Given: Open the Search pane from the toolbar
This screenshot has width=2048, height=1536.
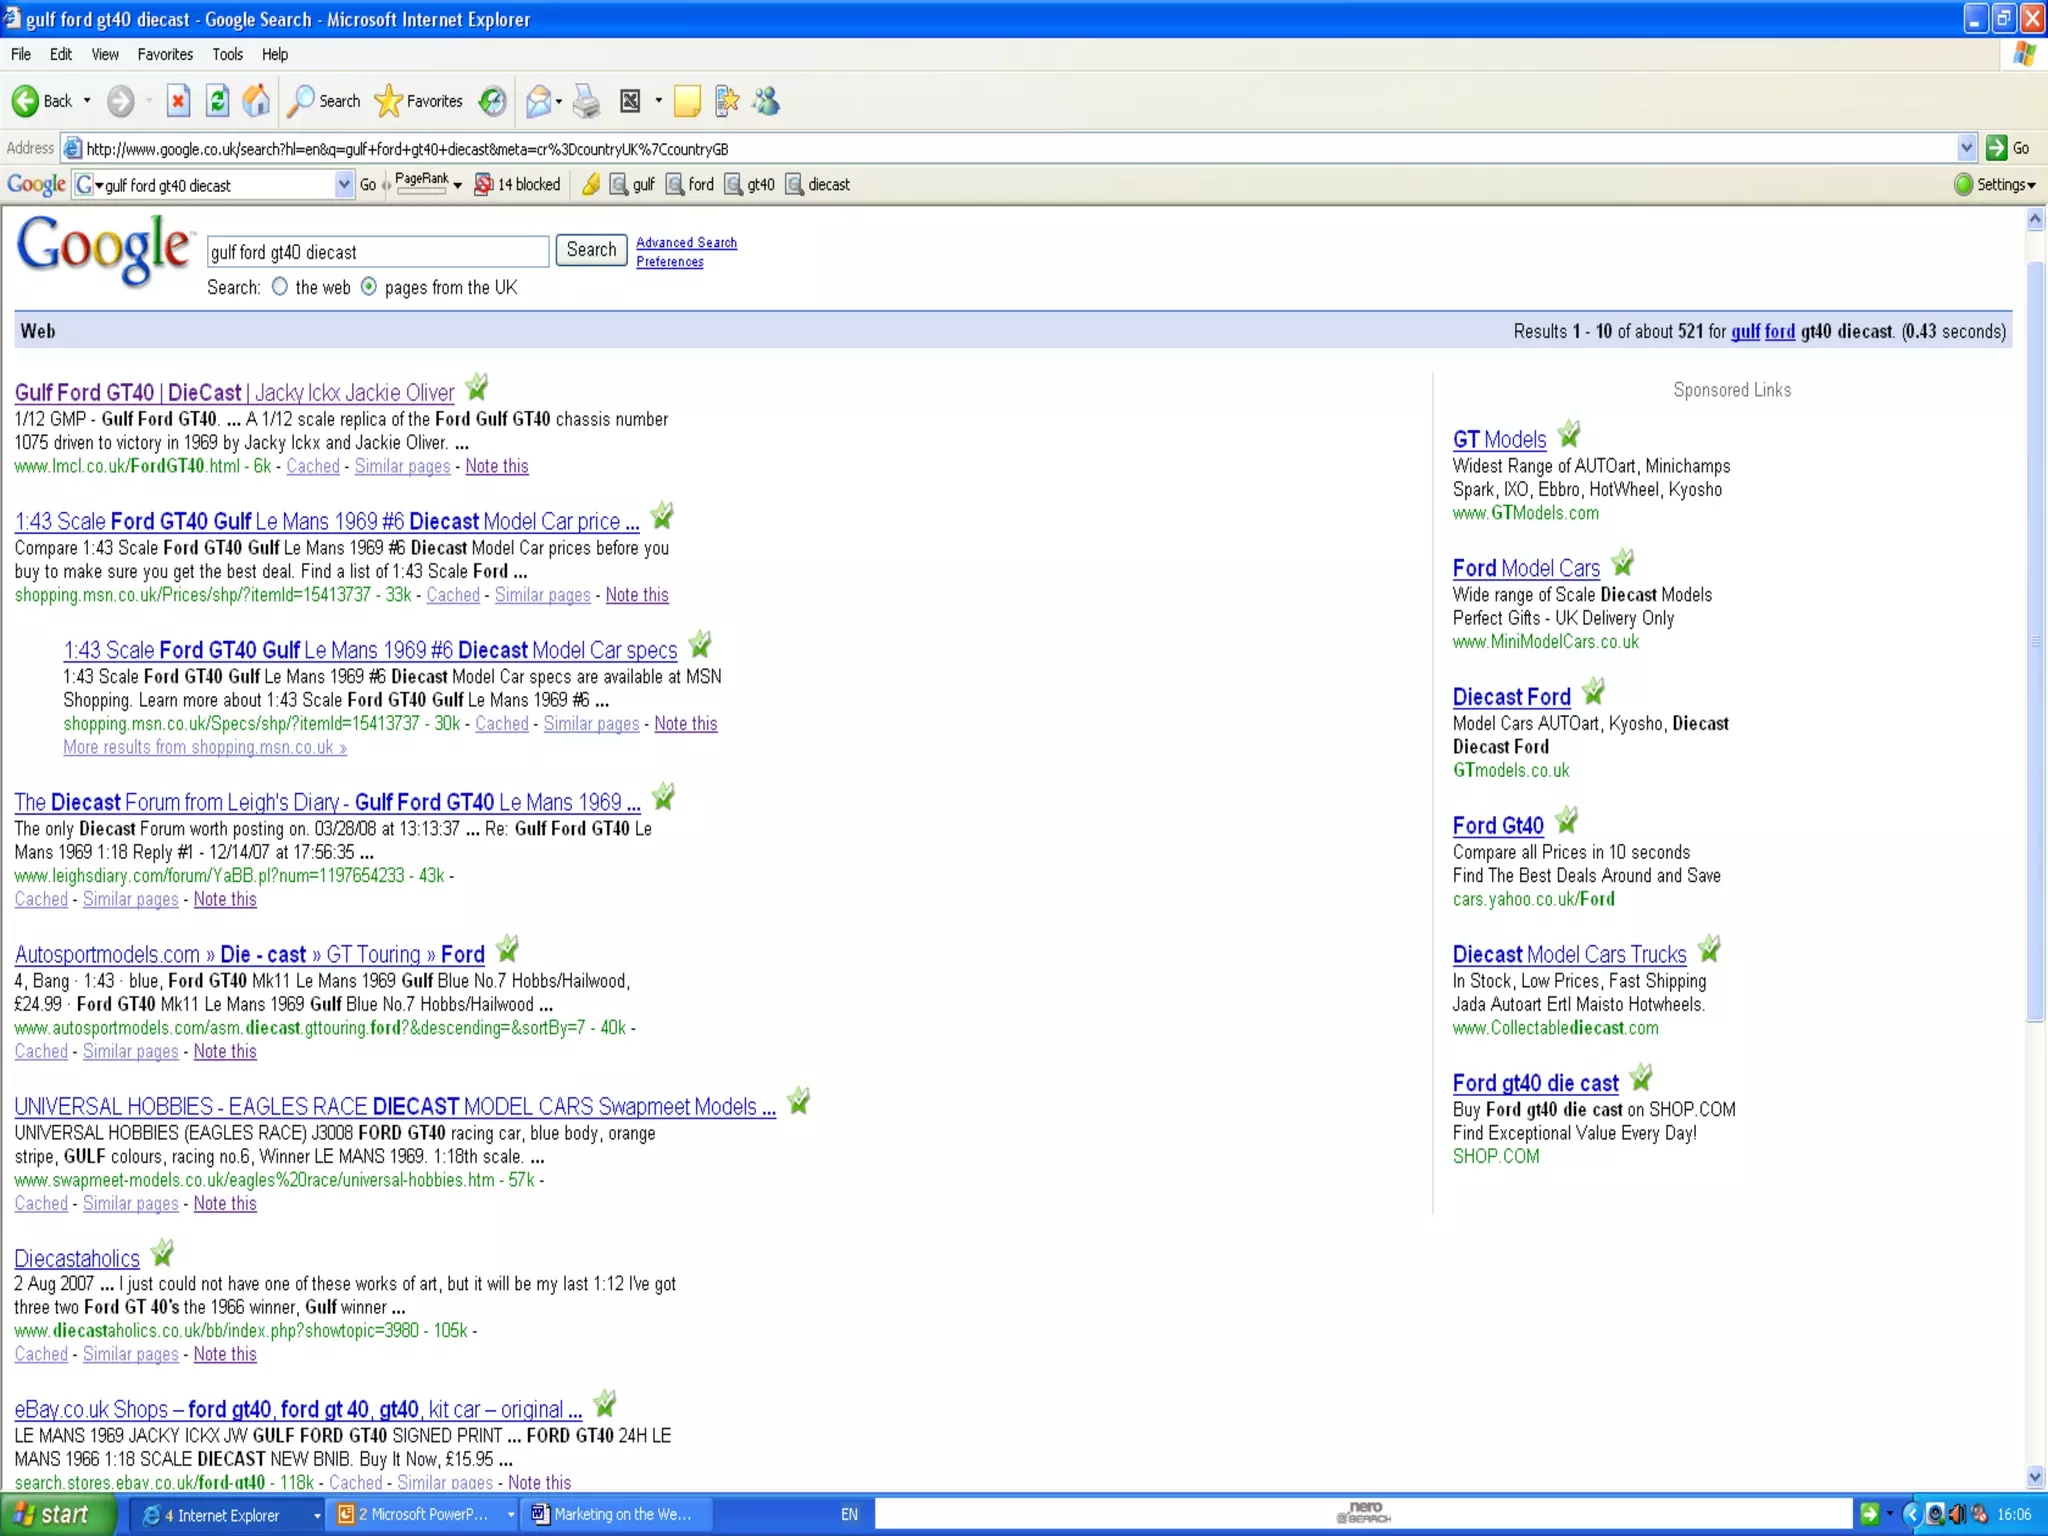Looking at the screenshot, I should [324, 101].
